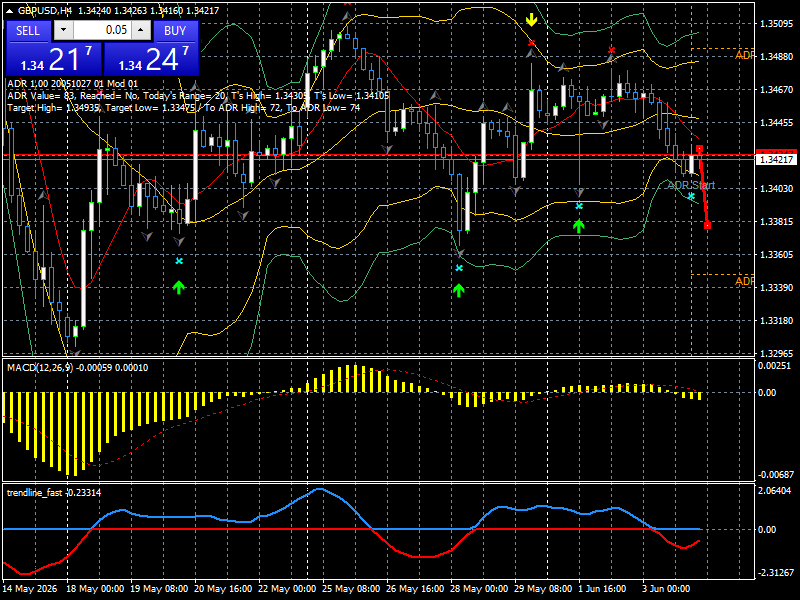Image resolution: width=800 pixels, height=600 pixels.
Task: Click the Target High= 1.34935 info line
Action: (x=184, y=108)
